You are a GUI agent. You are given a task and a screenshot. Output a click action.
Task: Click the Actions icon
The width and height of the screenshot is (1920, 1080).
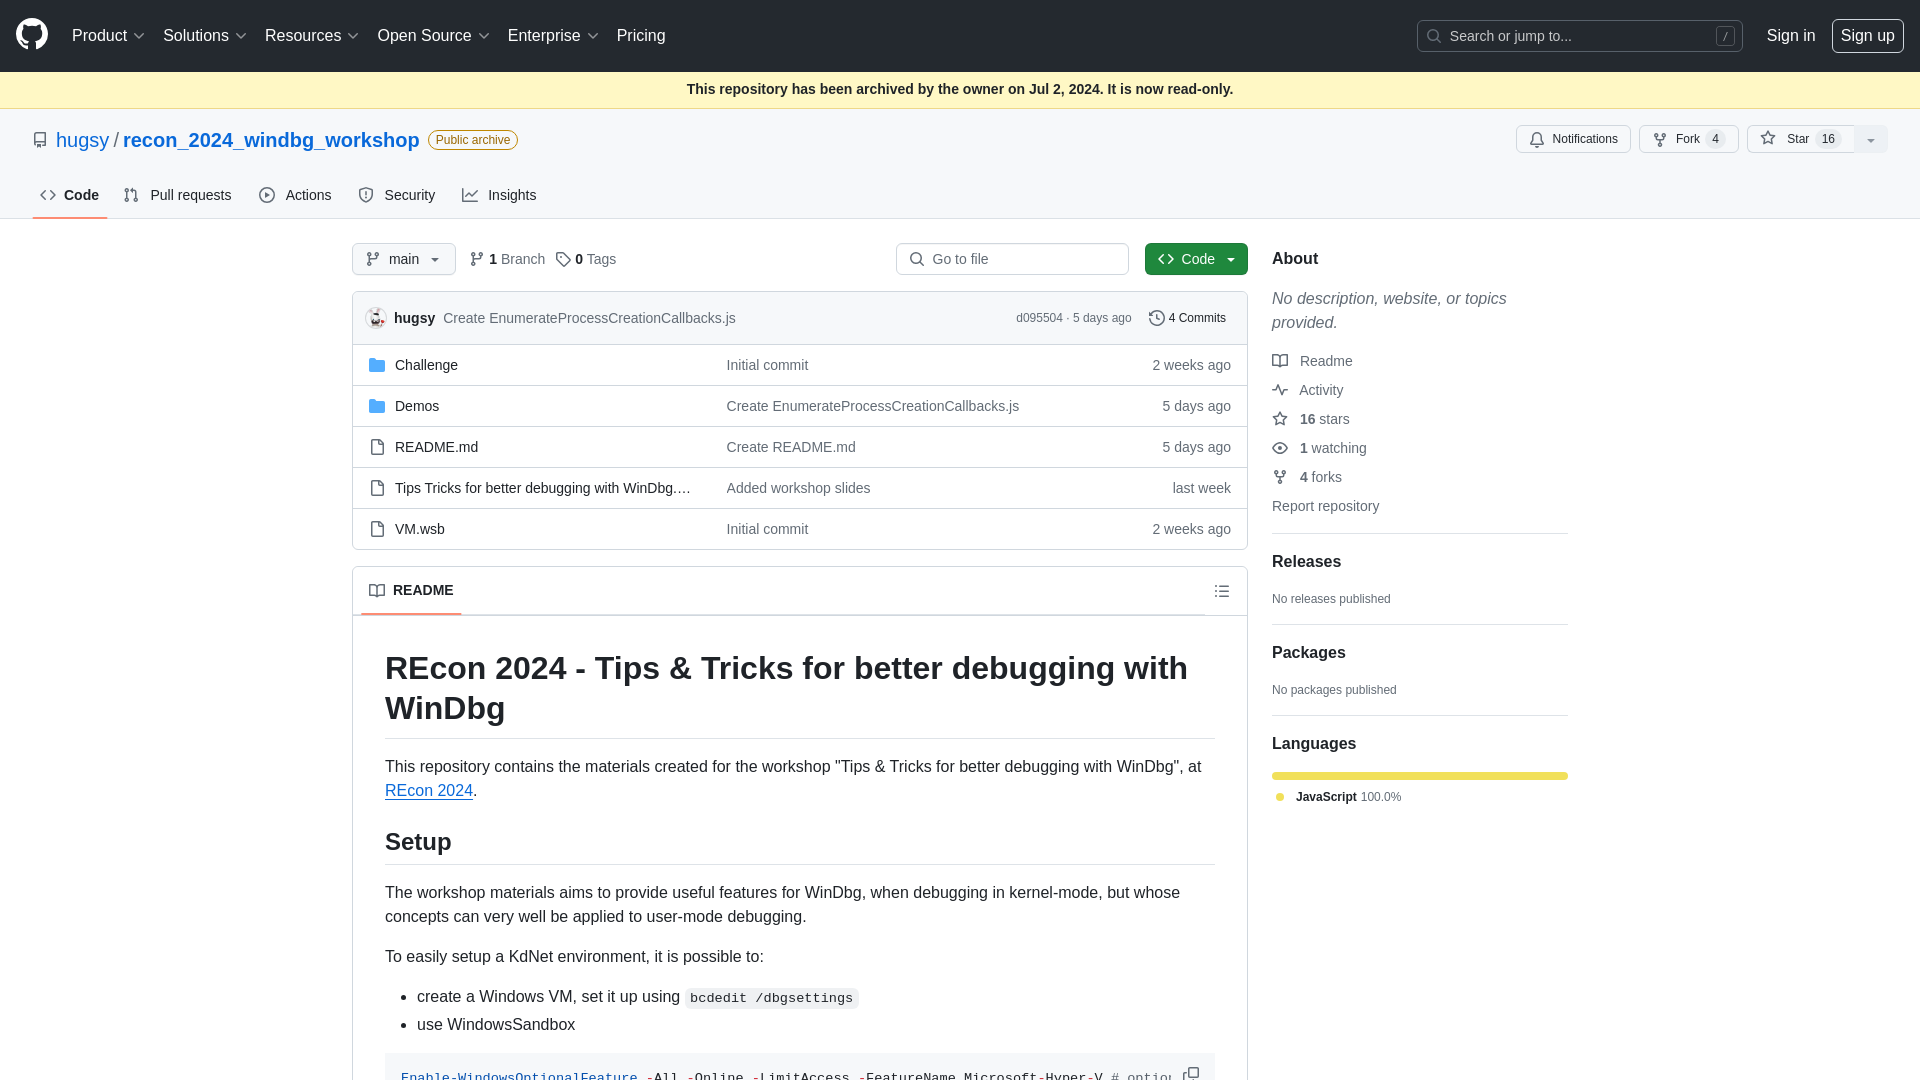[268, 195]
